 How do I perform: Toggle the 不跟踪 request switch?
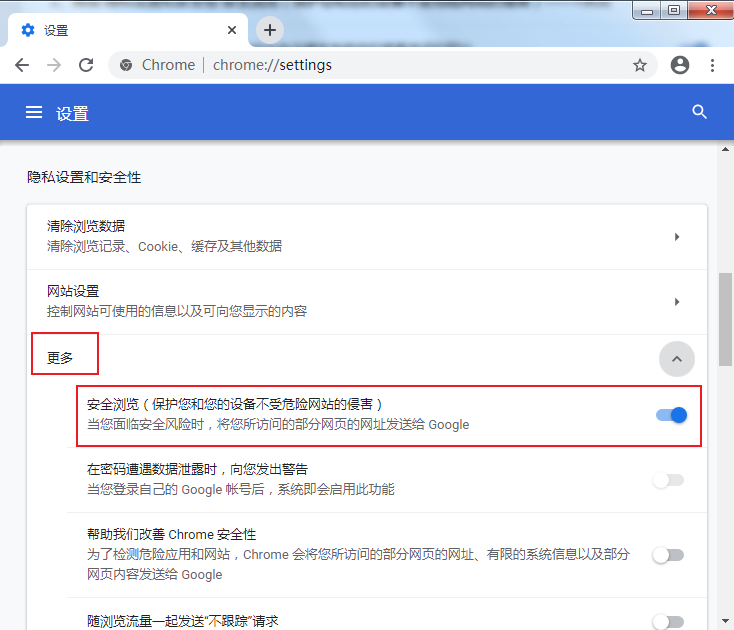tap(668, 622)
